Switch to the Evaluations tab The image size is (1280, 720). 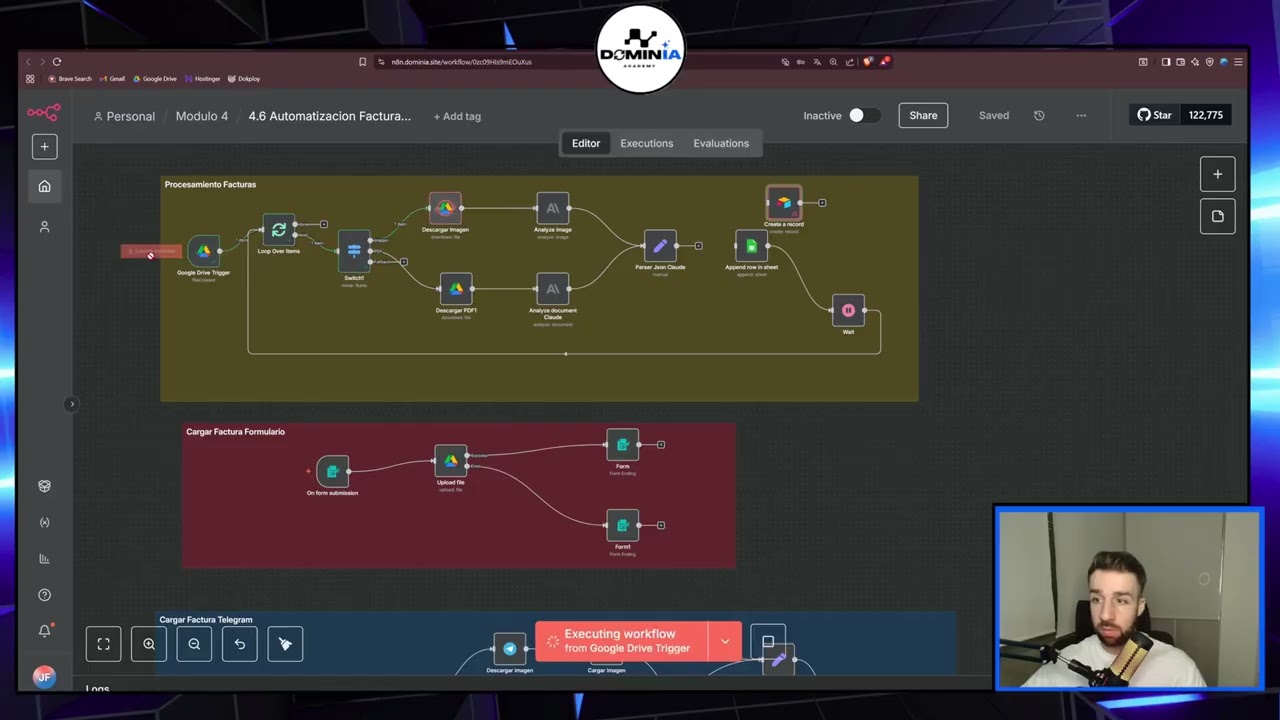721,143
